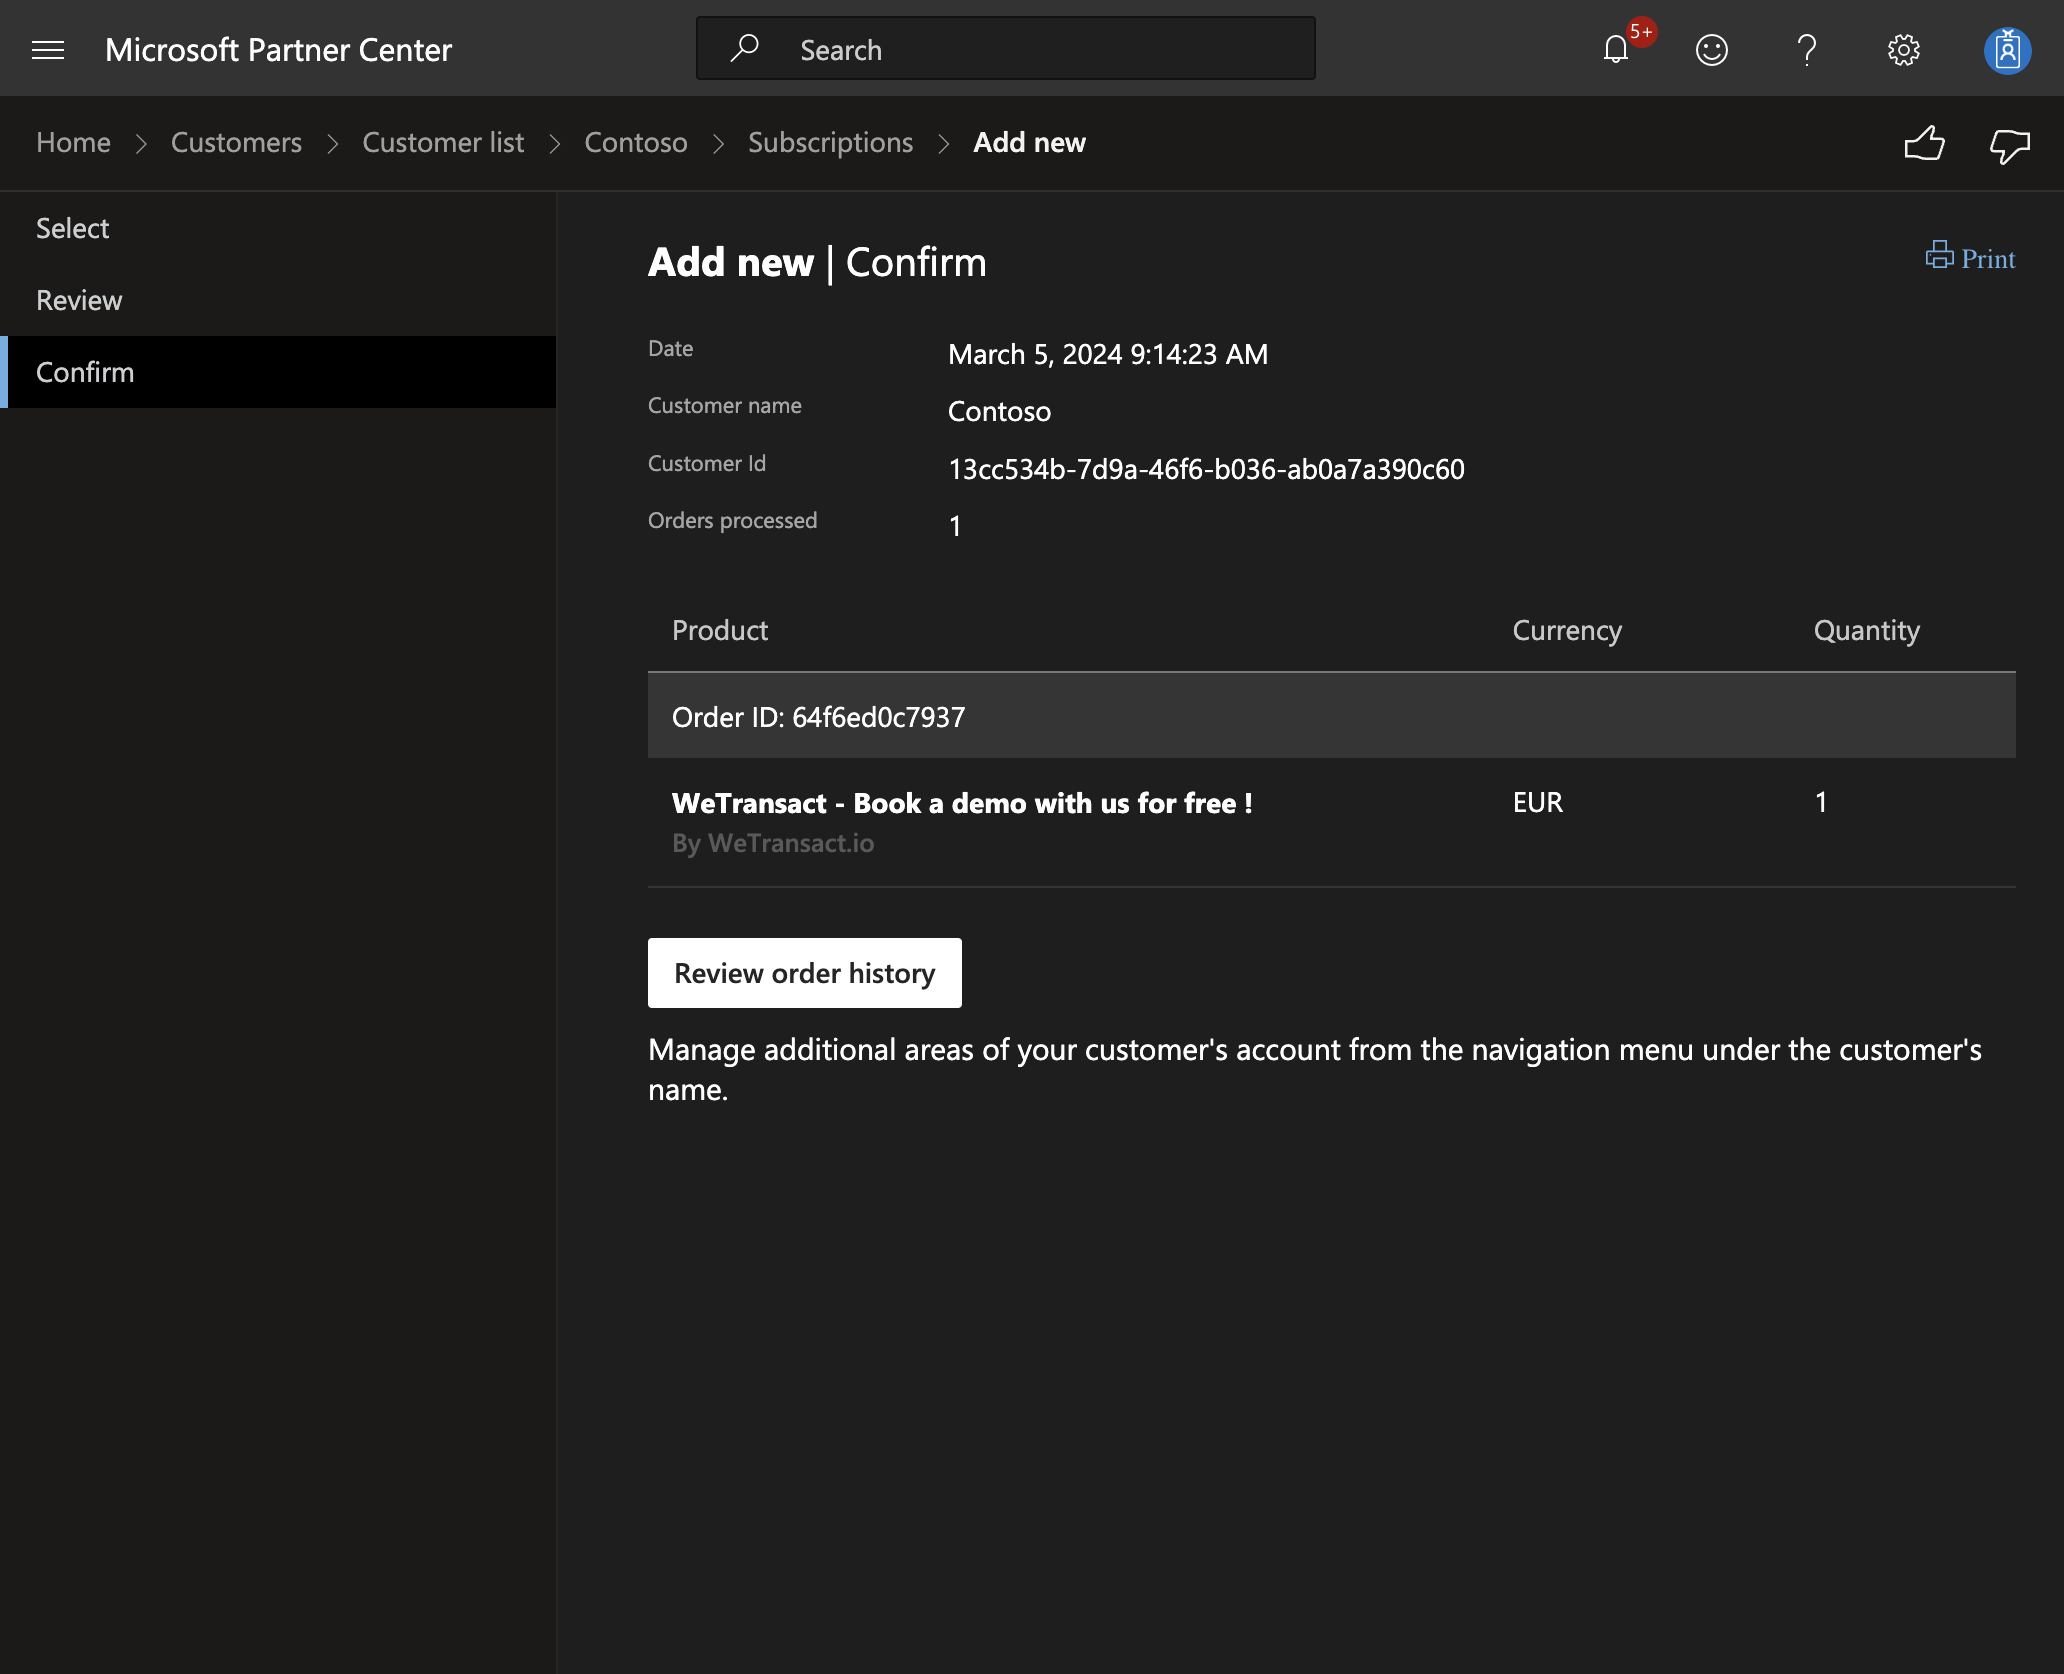Open the Customers breadcrumb
The height and width of the screenshot is (1674, 2064).
[236, 143]
